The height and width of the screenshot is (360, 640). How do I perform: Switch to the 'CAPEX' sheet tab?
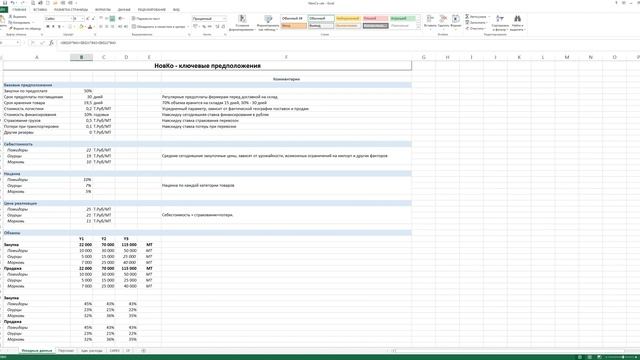click(115, 351)
